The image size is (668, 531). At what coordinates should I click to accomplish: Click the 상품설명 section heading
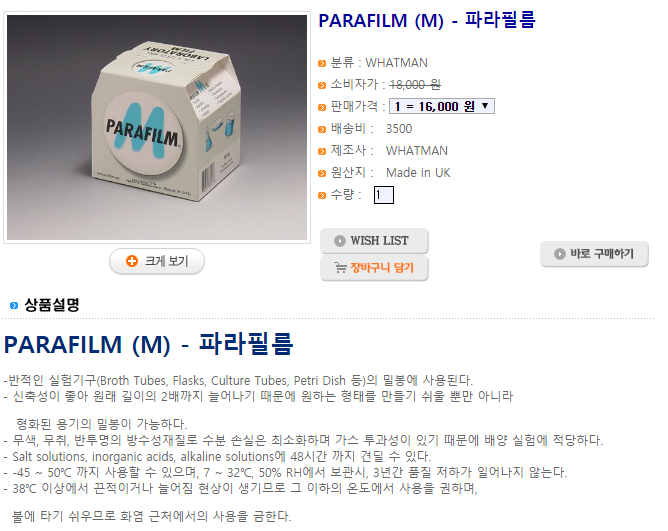(x=52, y=305)
